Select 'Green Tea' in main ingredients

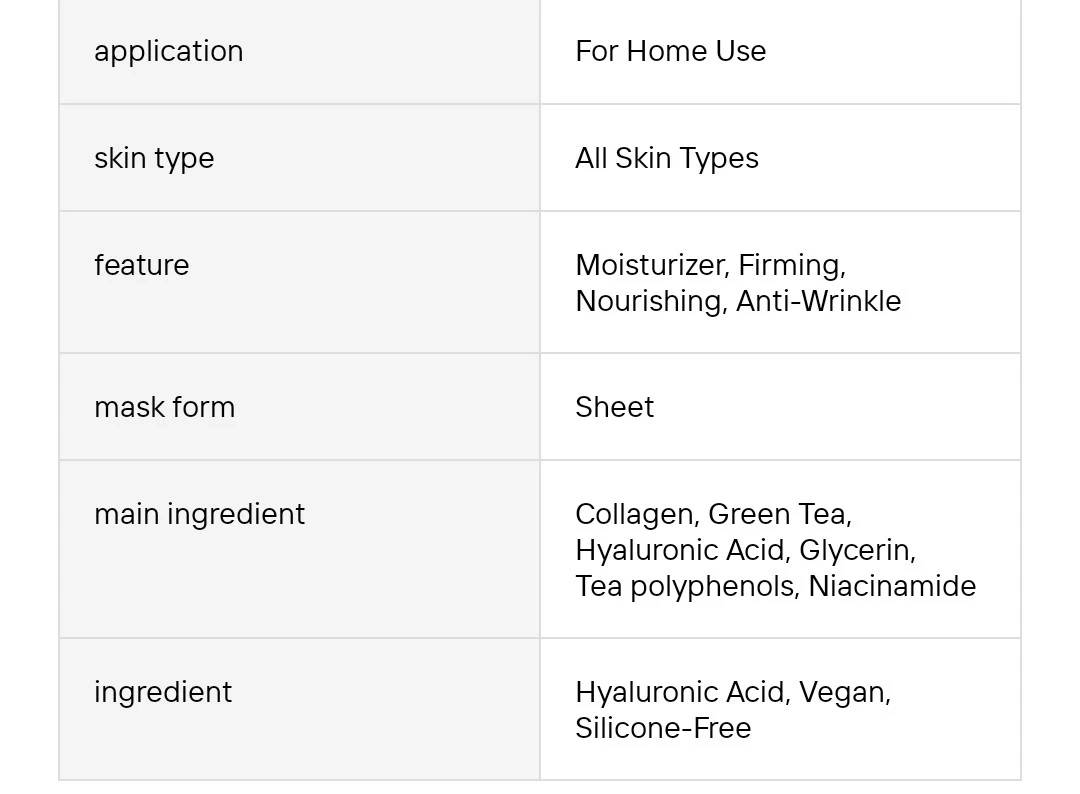click(x=777, y=514)
